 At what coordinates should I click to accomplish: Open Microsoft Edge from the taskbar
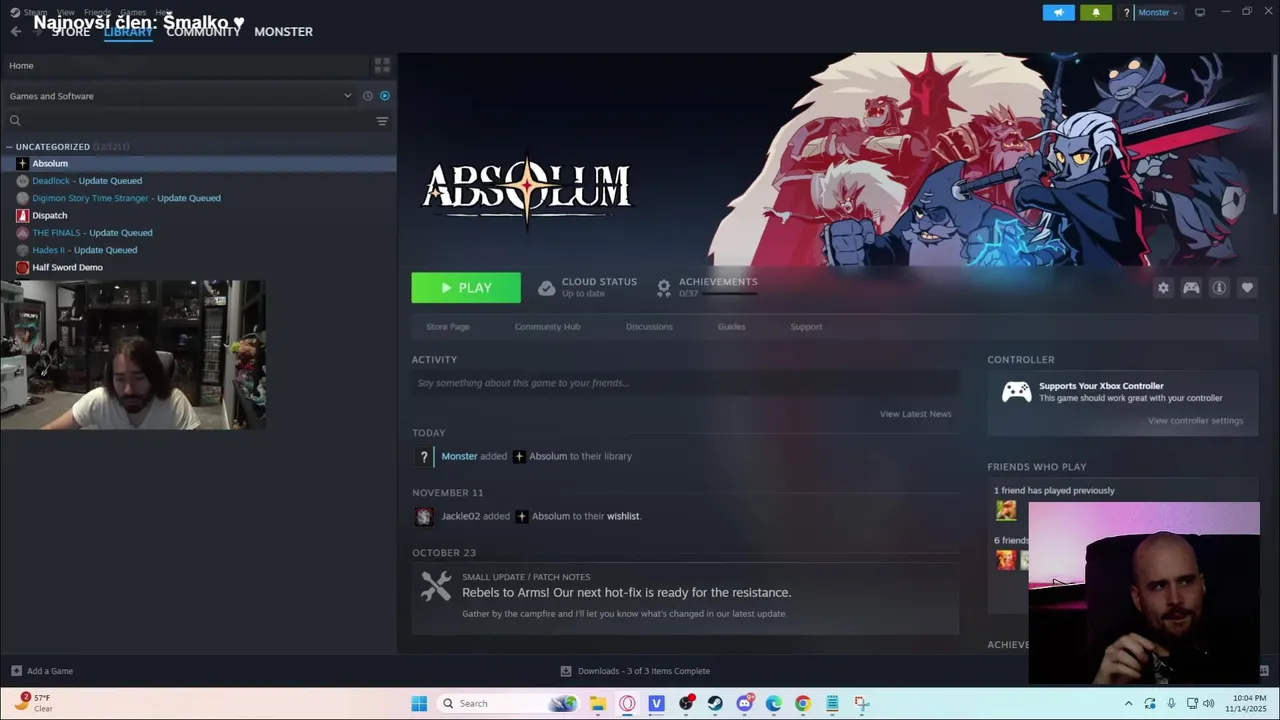pyautogui.click(x=773, y=703)
